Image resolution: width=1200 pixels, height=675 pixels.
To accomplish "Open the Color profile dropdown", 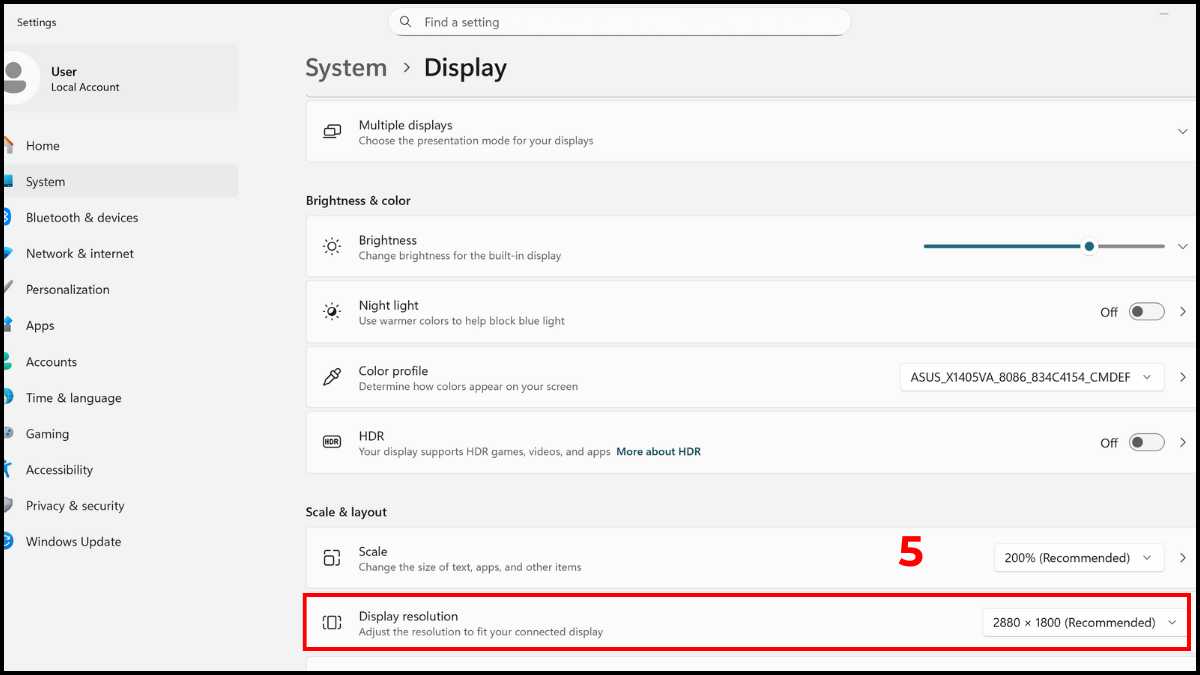I will click(x=1031, y=377).
